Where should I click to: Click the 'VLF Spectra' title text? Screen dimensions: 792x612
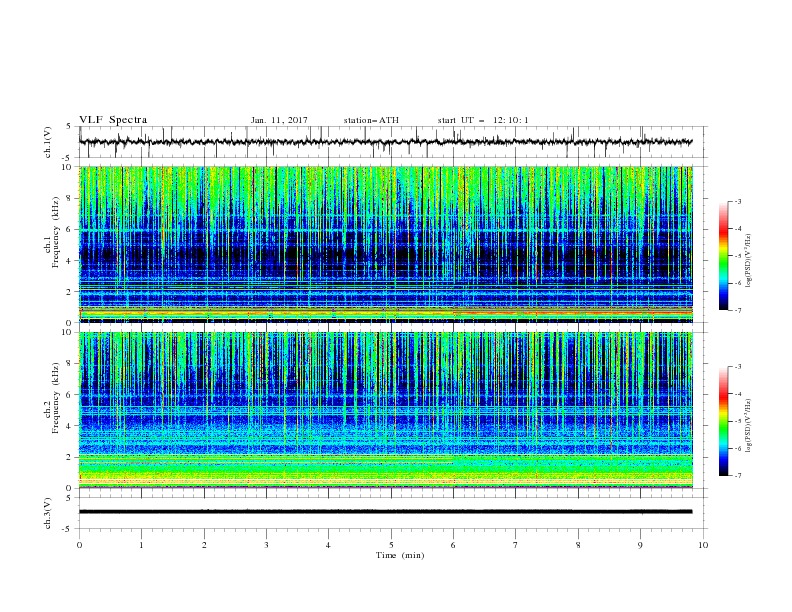tap(113, 120)
